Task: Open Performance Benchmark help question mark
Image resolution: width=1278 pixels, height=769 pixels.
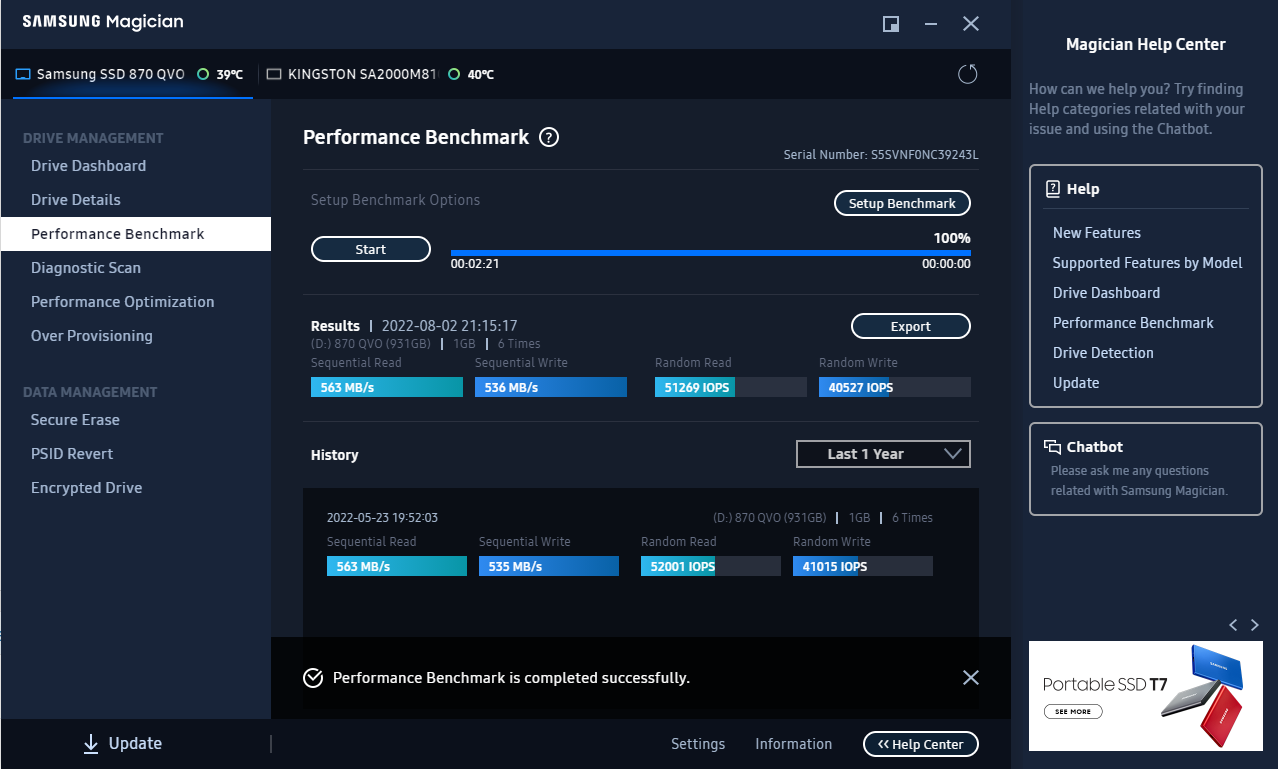Action: click(549, 138)
